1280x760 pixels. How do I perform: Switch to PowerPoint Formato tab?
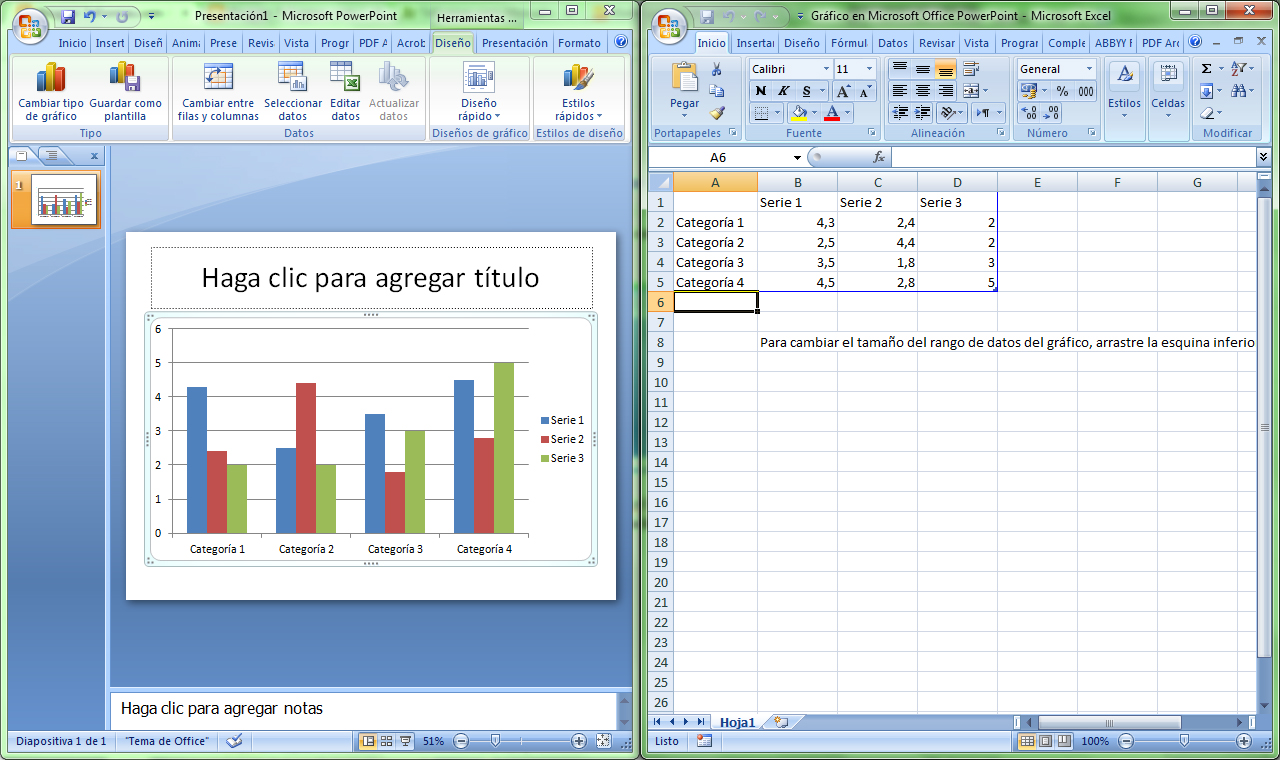tap(579, 43)
